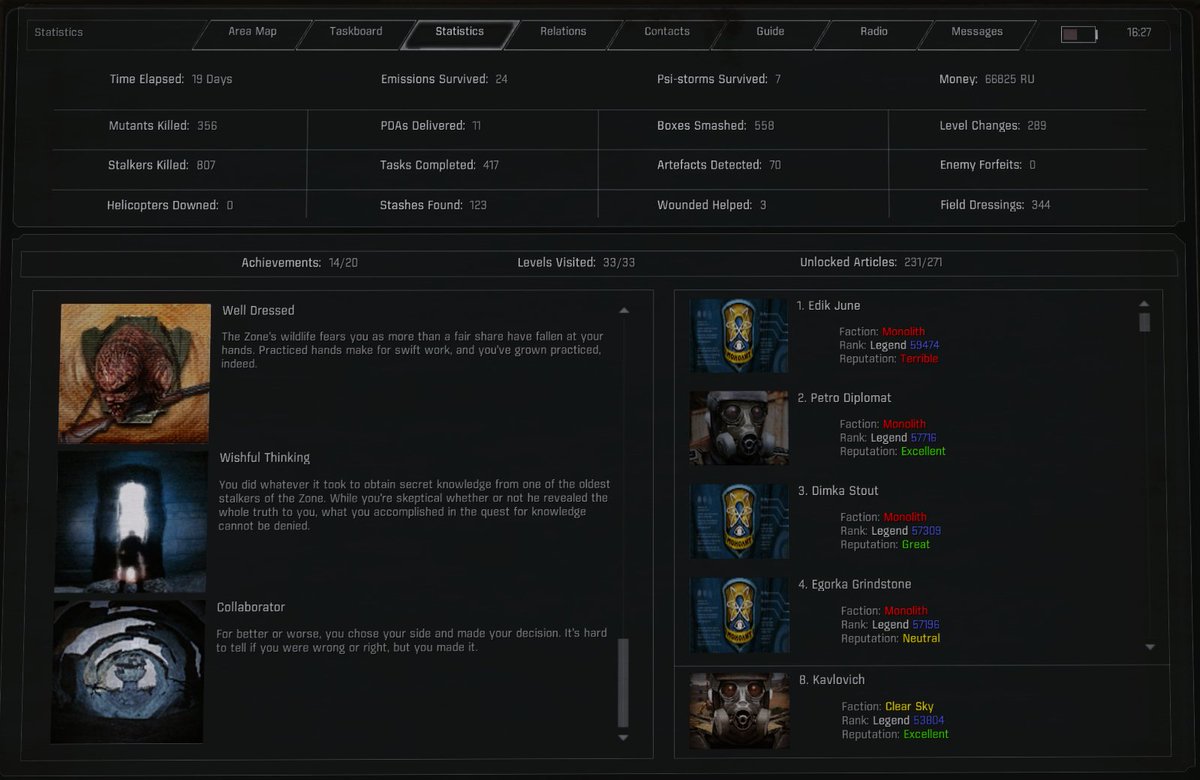
Task: Click the 'Unlocked Articles: 231/271' counter
Action: [x=871, y=263]
